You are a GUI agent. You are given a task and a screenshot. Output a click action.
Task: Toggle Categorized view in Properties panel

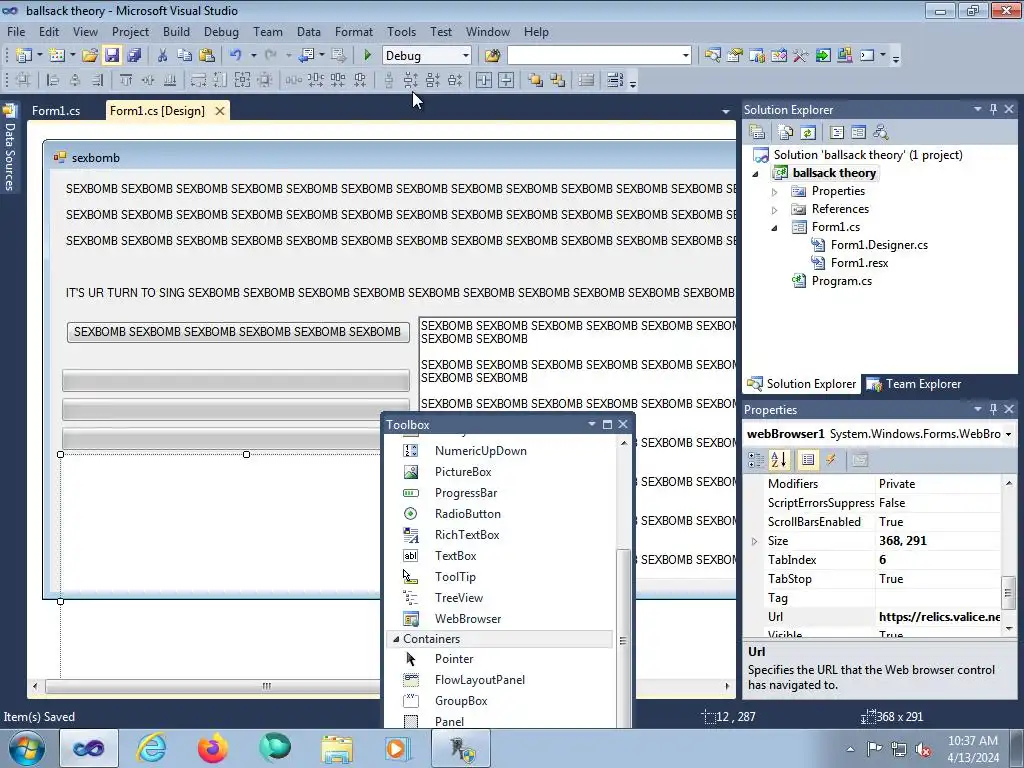(756, 460)
